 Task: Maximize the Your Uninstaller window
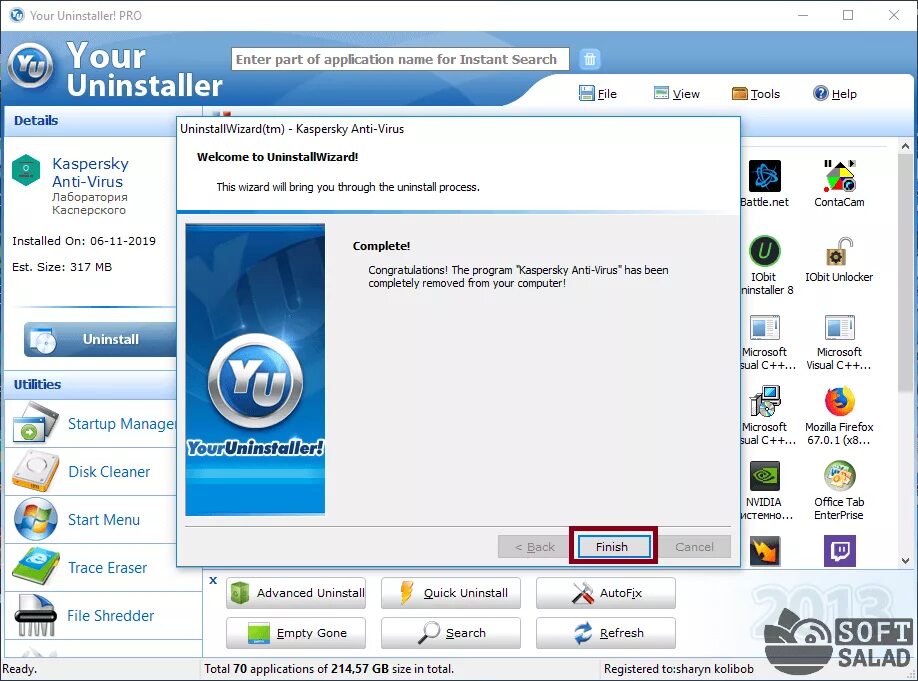pos(848,15)
